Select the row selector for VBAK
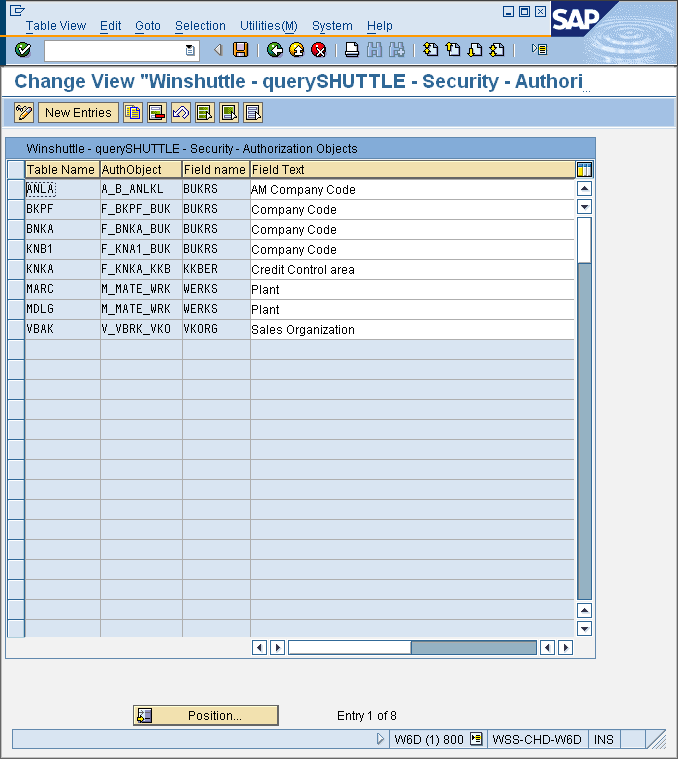This screenshot has width=678, height=759. coord(16,329)
